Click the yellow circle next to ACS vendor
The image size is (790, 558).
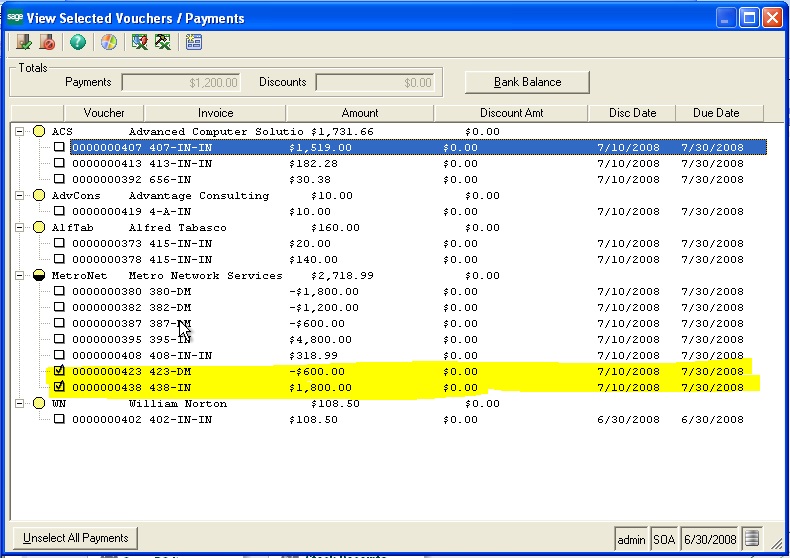click(39, 131)
